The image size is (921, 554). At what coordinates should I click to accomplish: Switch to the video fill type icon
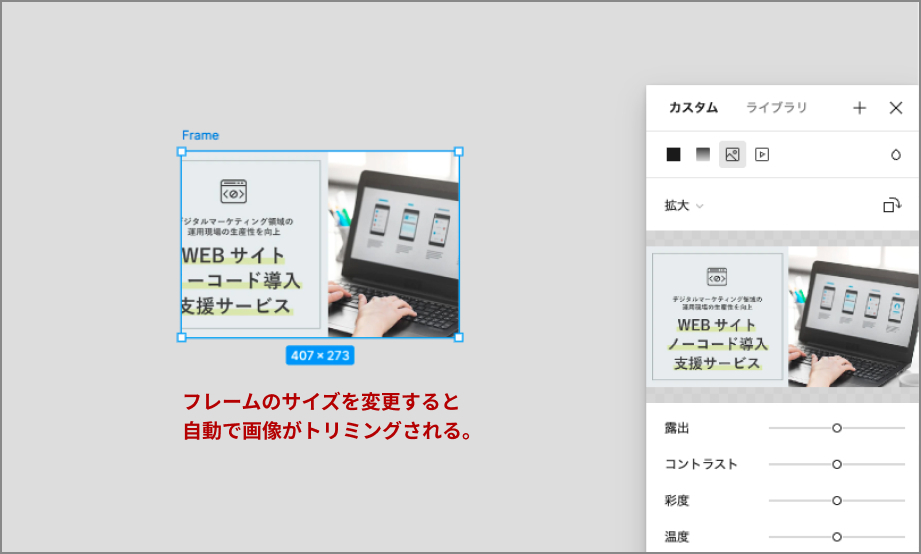(x=762, y=155)
